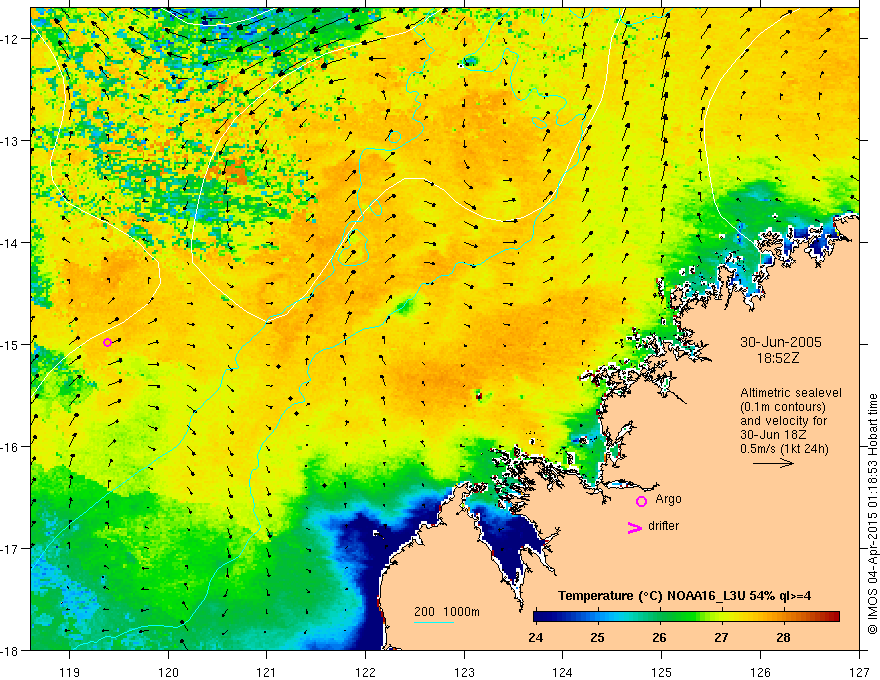Click the longitude axis label '125'
Image resolution: width=880 pixels, height=680 pixels.
coord(662,672)
